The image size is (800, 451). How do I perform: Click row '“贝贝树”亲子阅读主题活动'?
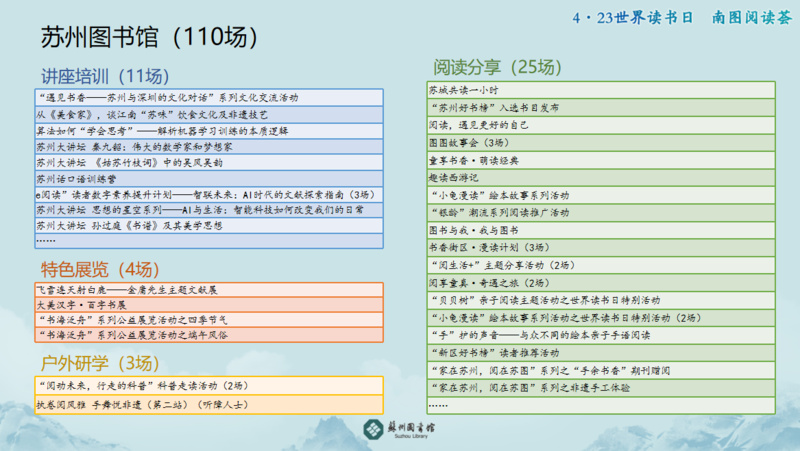pyautogui.click(x=601, y=300)
